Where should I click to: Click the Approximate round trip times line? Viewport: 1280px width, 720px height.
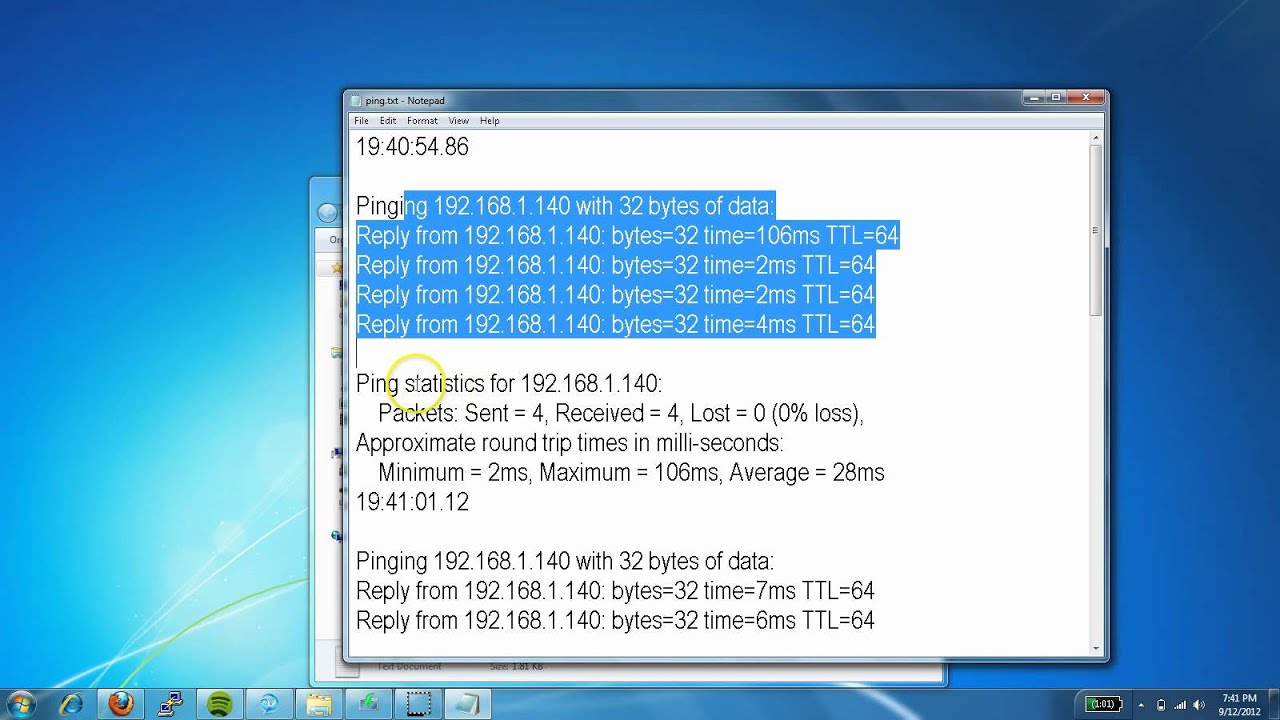[x=570, y=442]
